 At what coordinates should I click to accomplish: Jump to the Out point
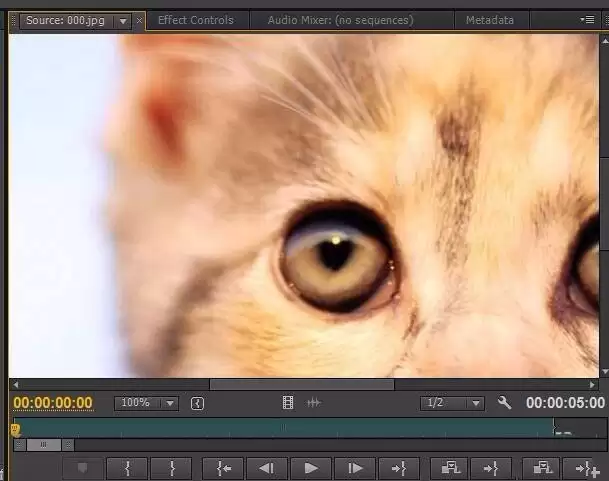pyautogui.click(x=399, y=468)
